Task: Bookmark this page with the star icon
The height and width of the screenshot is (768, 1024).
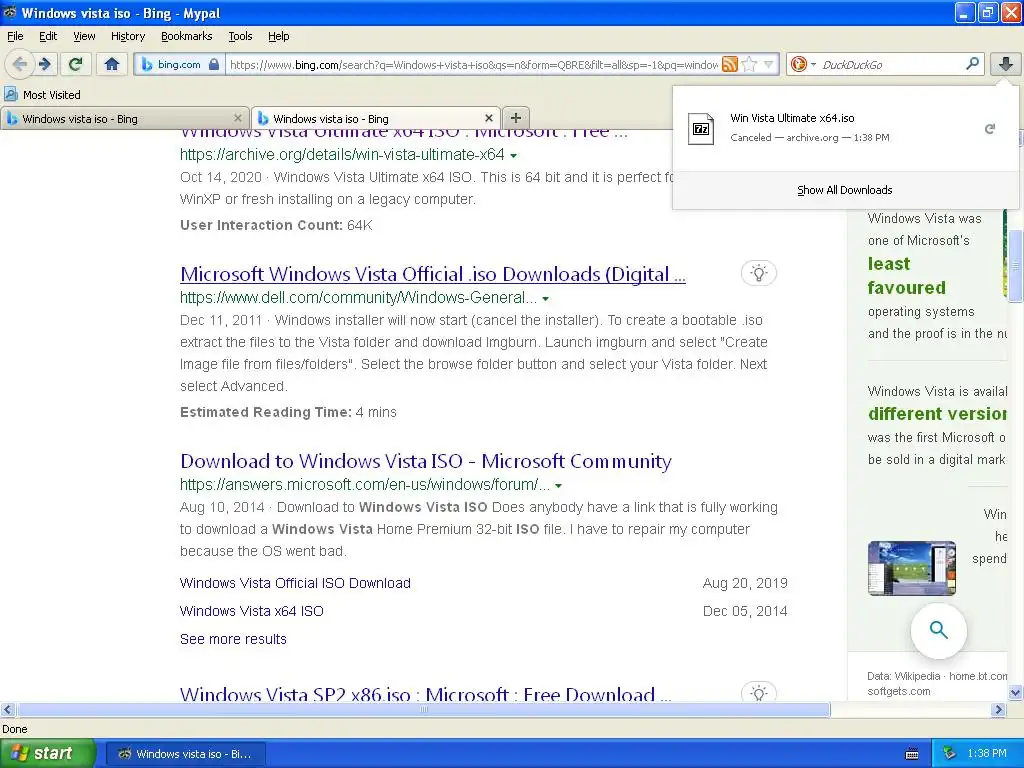Action: [x=750, y=64]
